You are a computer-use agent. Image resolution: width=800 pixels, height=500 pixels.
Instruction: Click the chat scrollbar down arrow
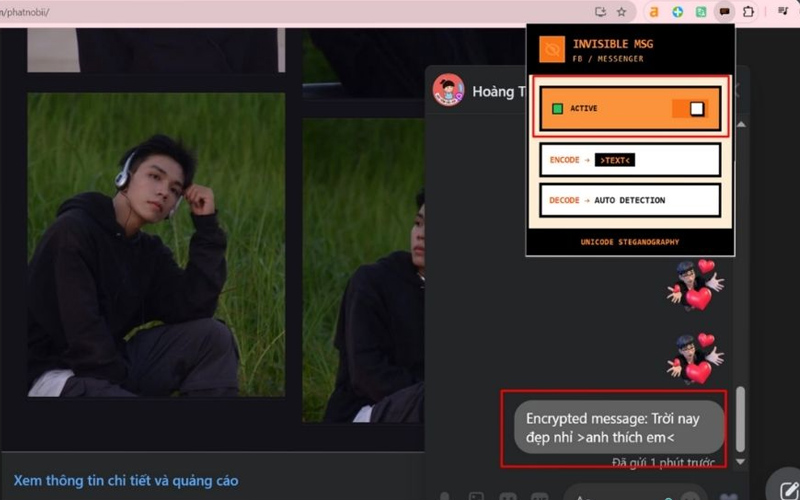click(x=741, y=462)
